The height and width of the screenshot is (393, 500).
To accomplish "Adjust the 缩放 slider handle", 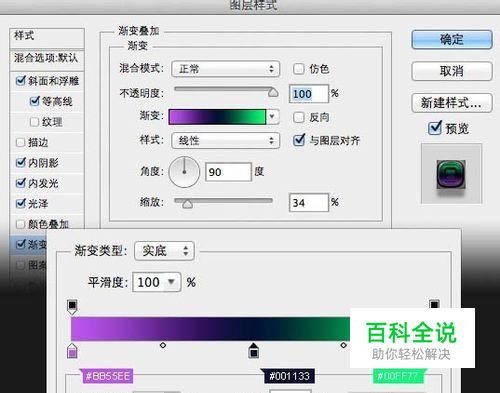I will (187, 203).
